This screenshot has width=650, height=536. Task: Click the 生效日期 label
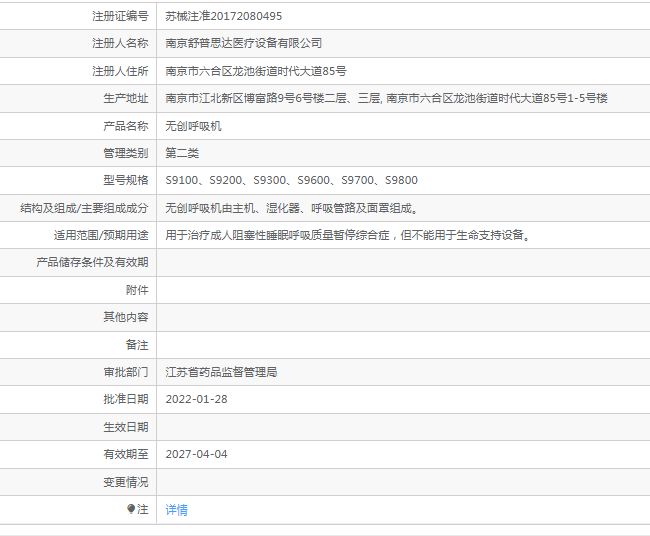pos(126,427)
